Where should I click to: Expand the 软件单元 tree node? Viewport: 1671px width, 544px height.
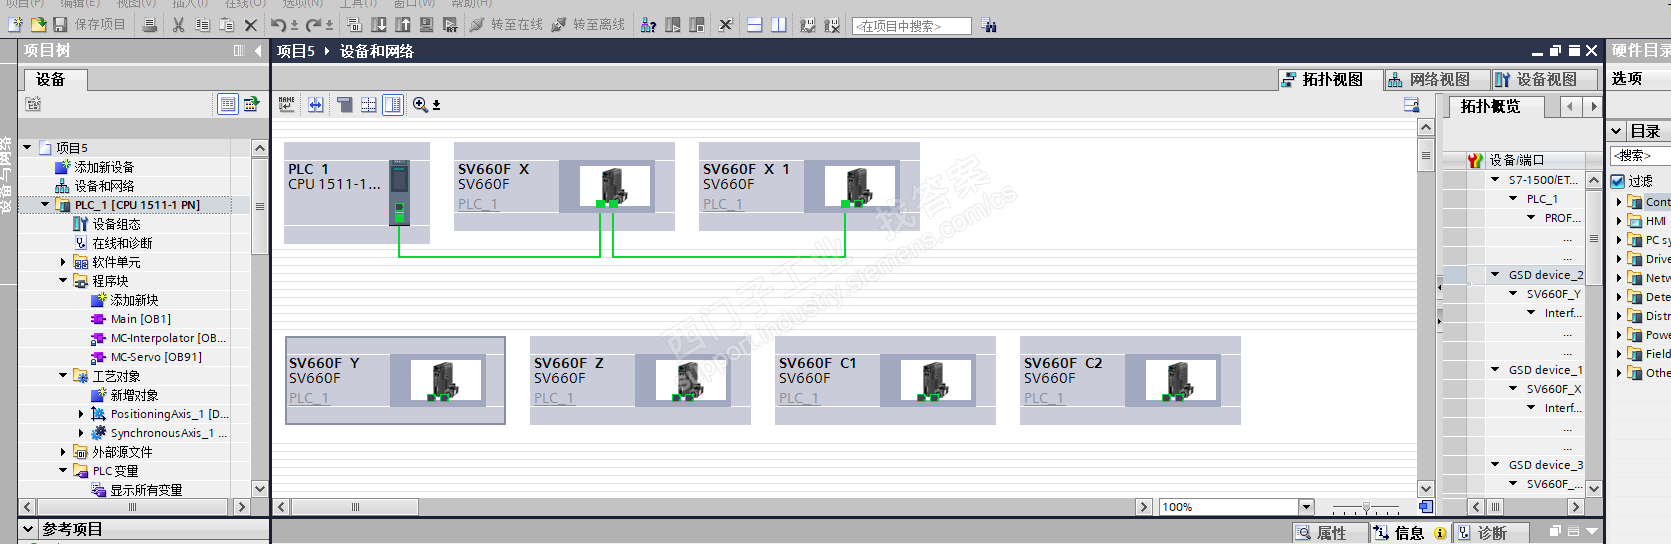pyautogui.click(x=63, y=262)
